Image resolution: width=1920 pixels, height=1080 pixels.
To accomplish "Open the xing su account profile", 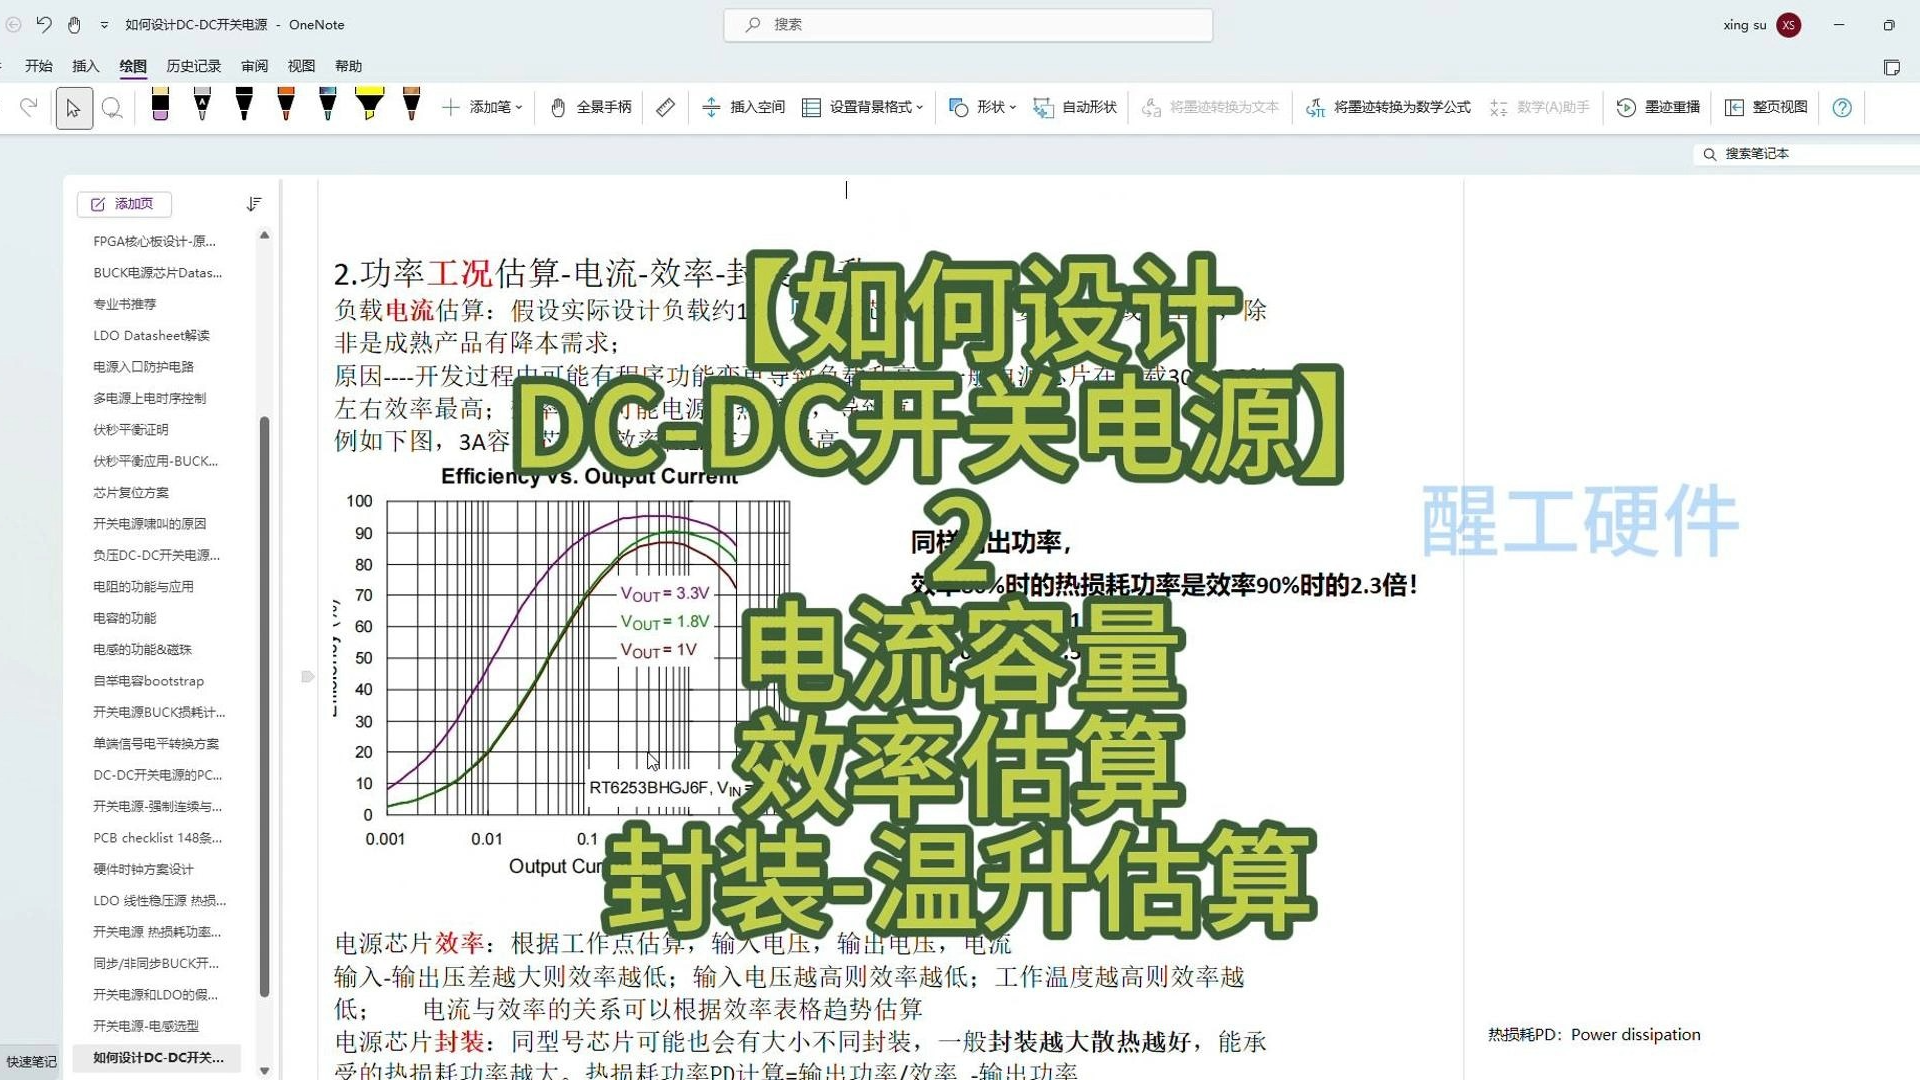I will coord(1762,25).
